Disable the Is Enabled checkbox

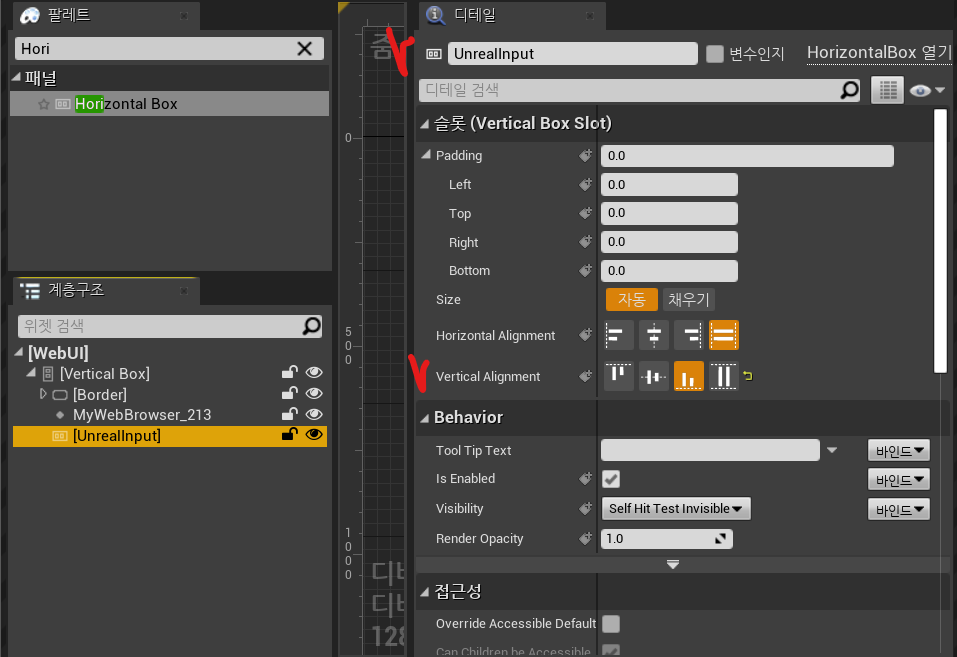(x=610, y=479)
